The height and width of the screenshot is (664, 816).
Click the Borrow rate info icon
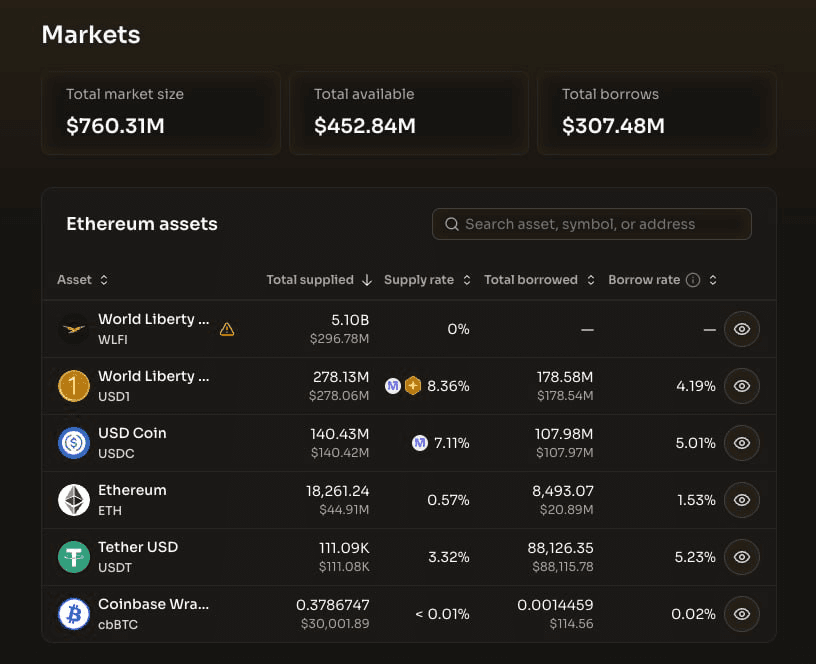(x=693, y=280)
